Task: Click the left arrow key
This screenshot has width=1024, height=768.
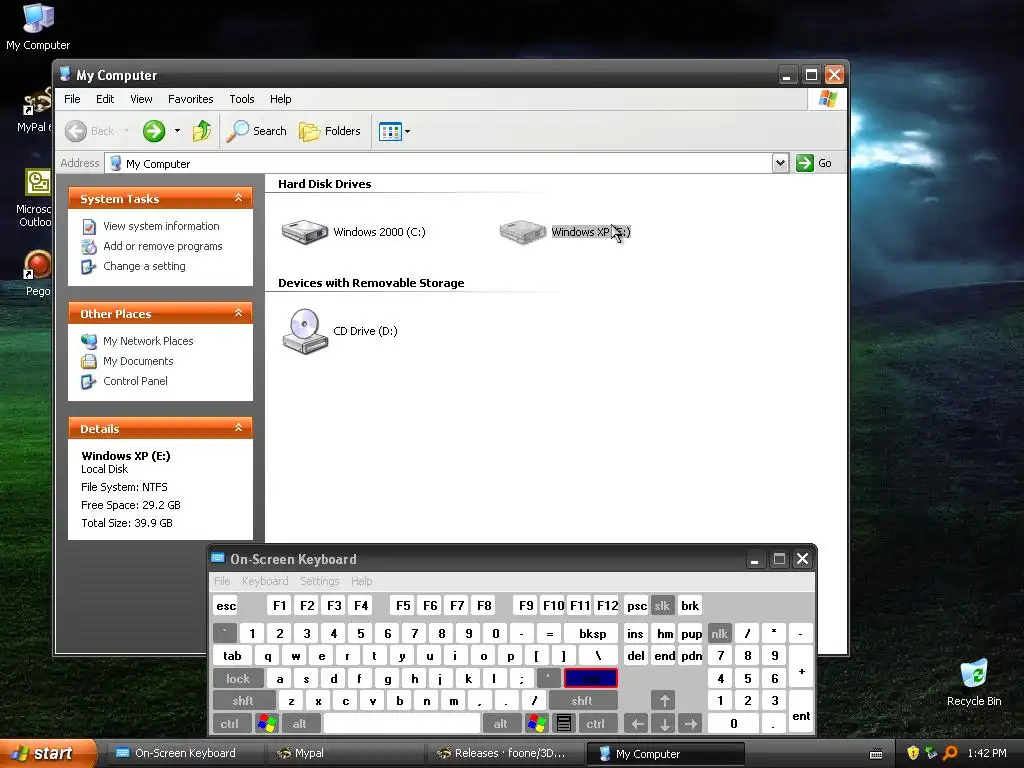Action: 637,724
